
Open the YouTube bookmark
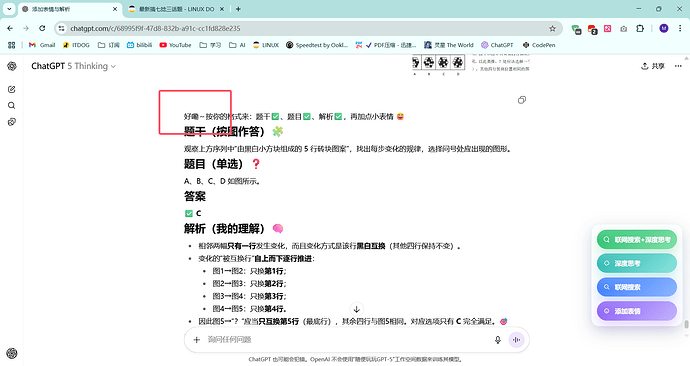(x=175, y=45)
